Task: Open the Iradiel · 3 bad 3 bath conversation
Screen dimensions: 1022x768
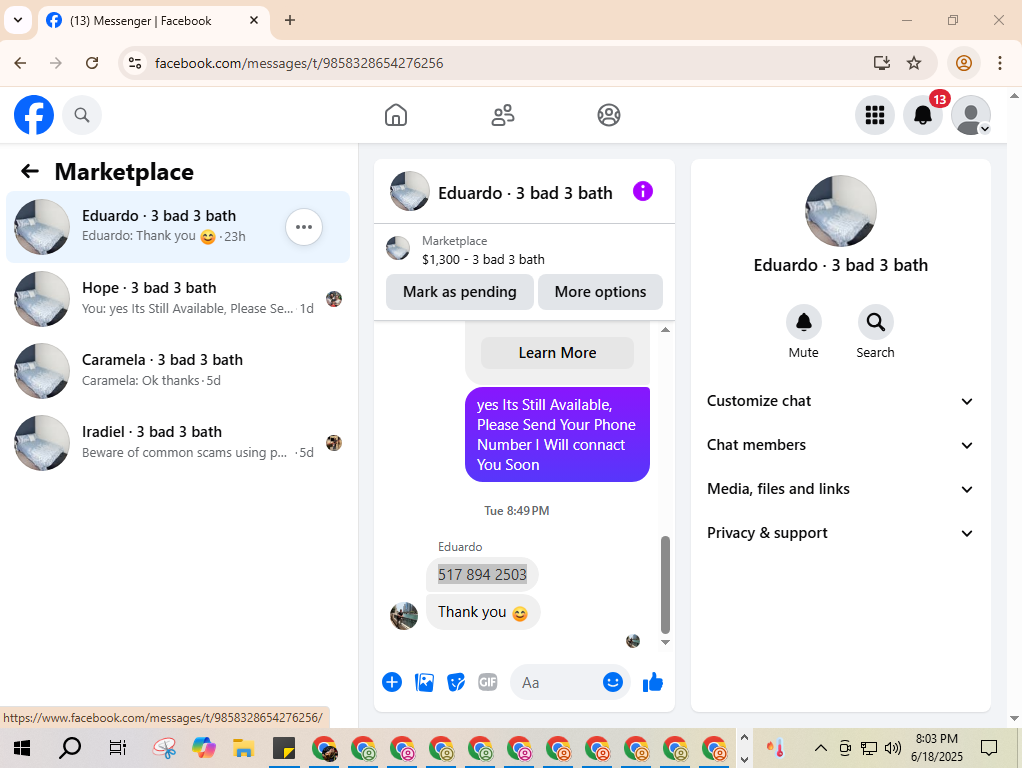Action: click(178, 443)
